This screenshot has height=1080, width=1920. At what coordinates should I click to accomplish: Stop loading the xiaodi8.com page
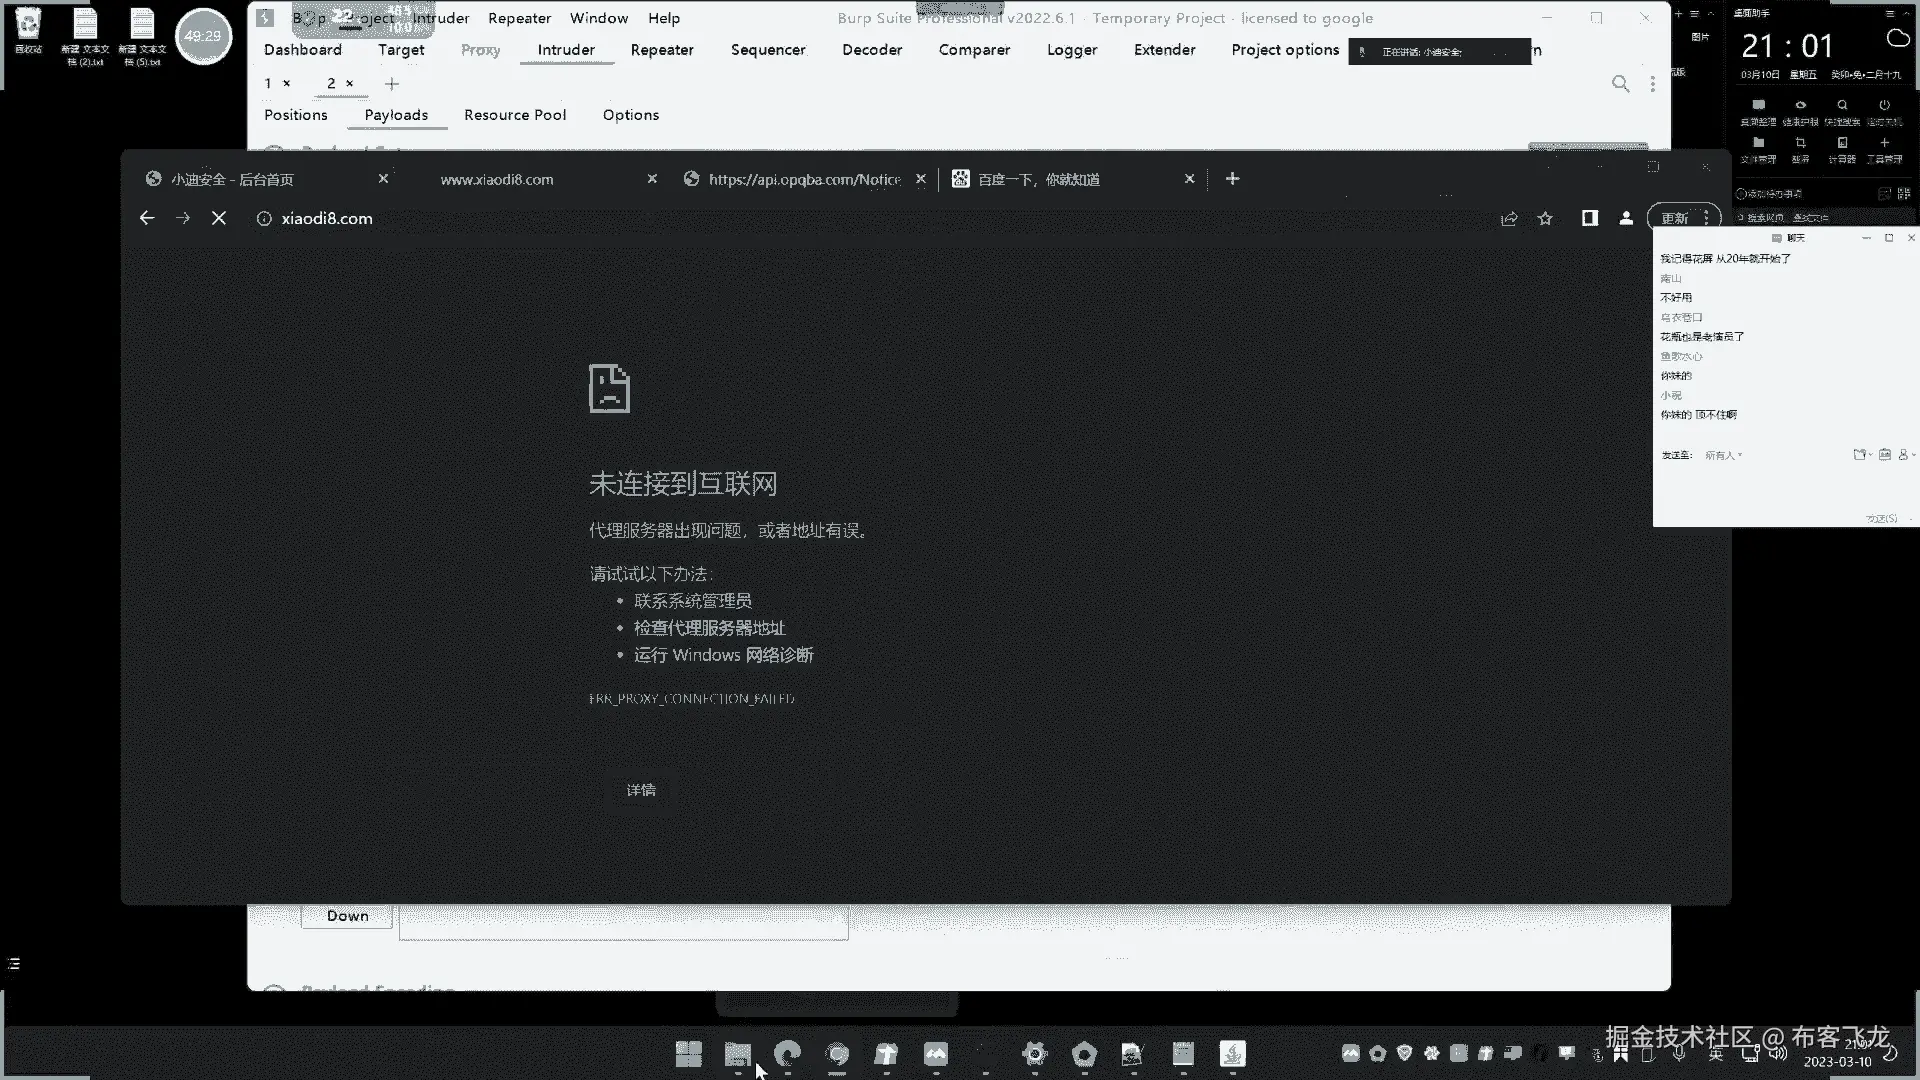tap(219, 218)
